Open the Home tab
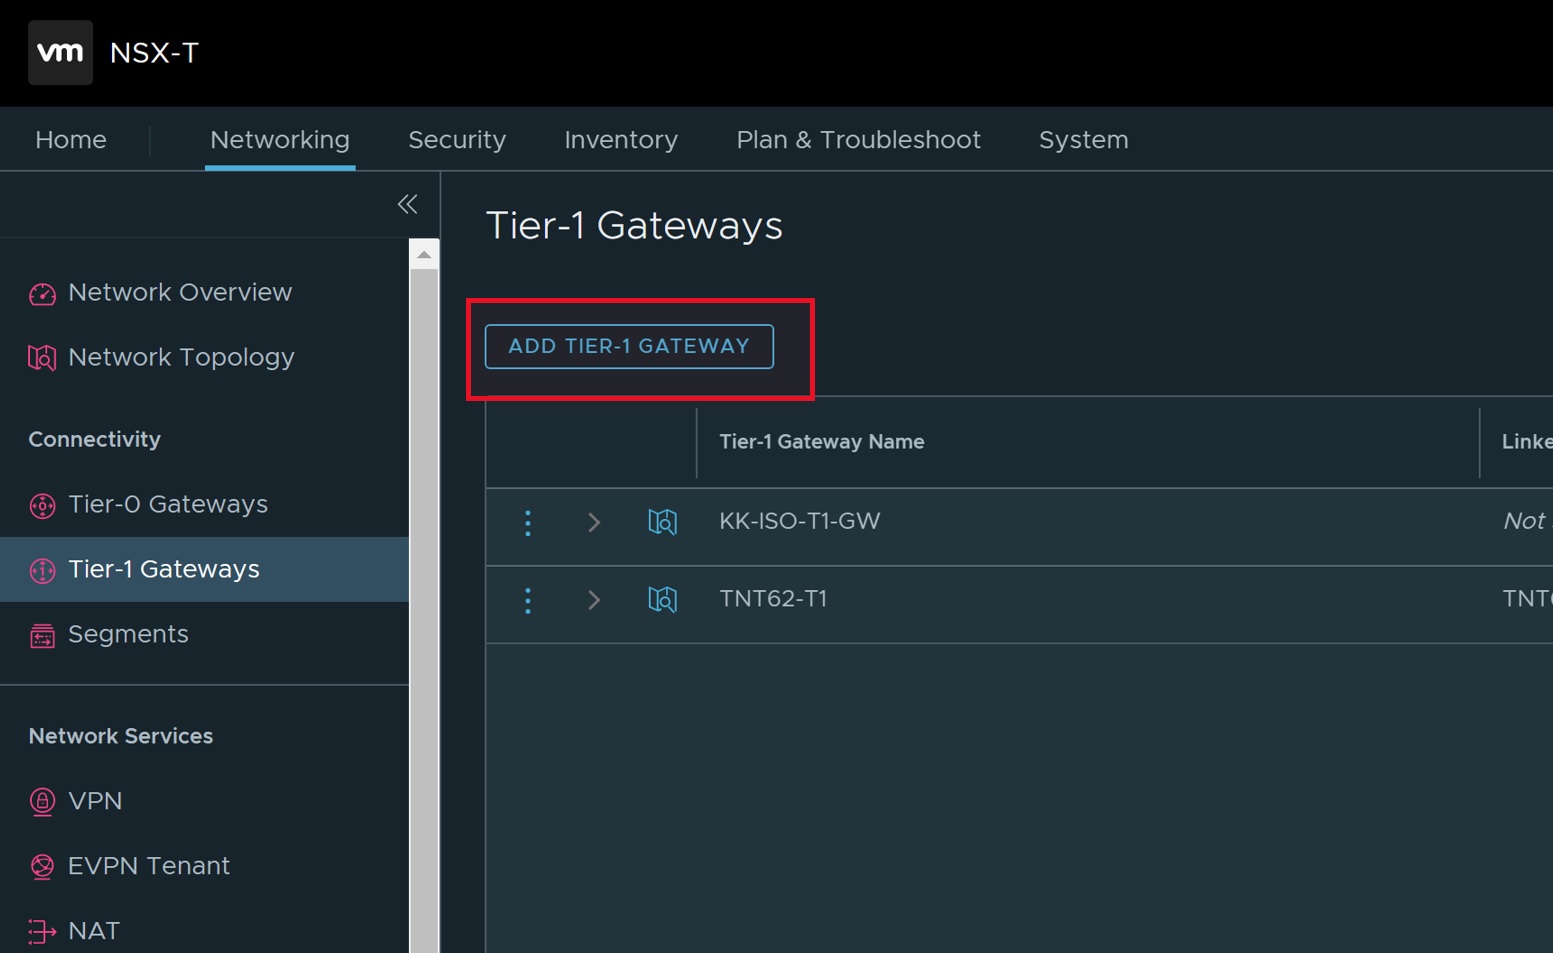 (71, 140)
